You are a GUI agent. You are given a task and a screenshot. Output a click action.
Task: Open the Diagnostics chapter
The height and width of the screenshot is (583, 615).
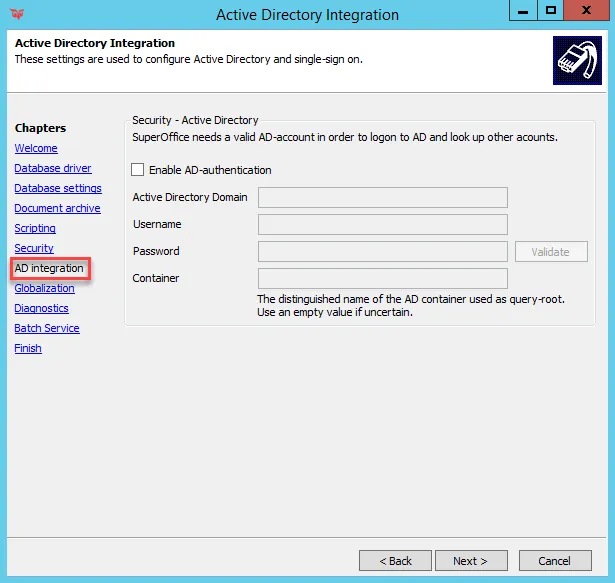pyautogui.click(x=41, y=308)
